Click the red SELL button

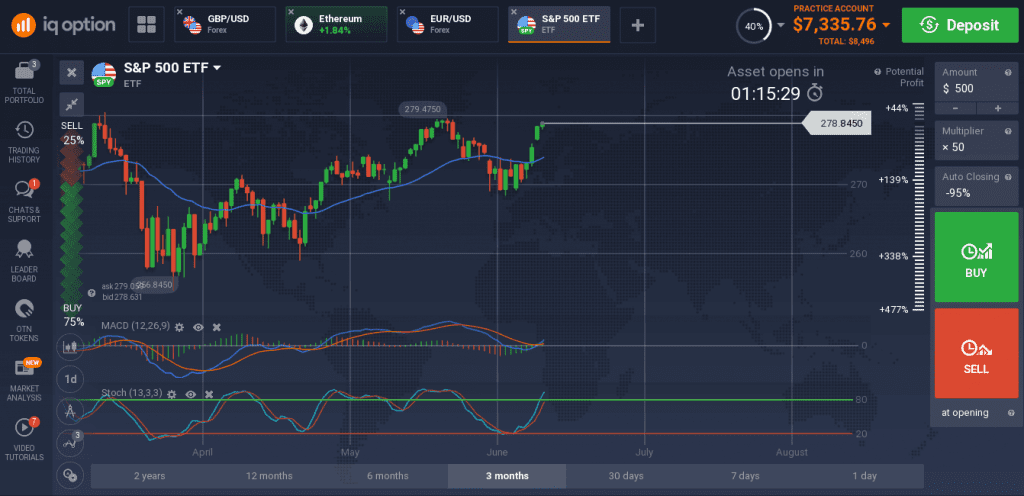pos(976,353)
